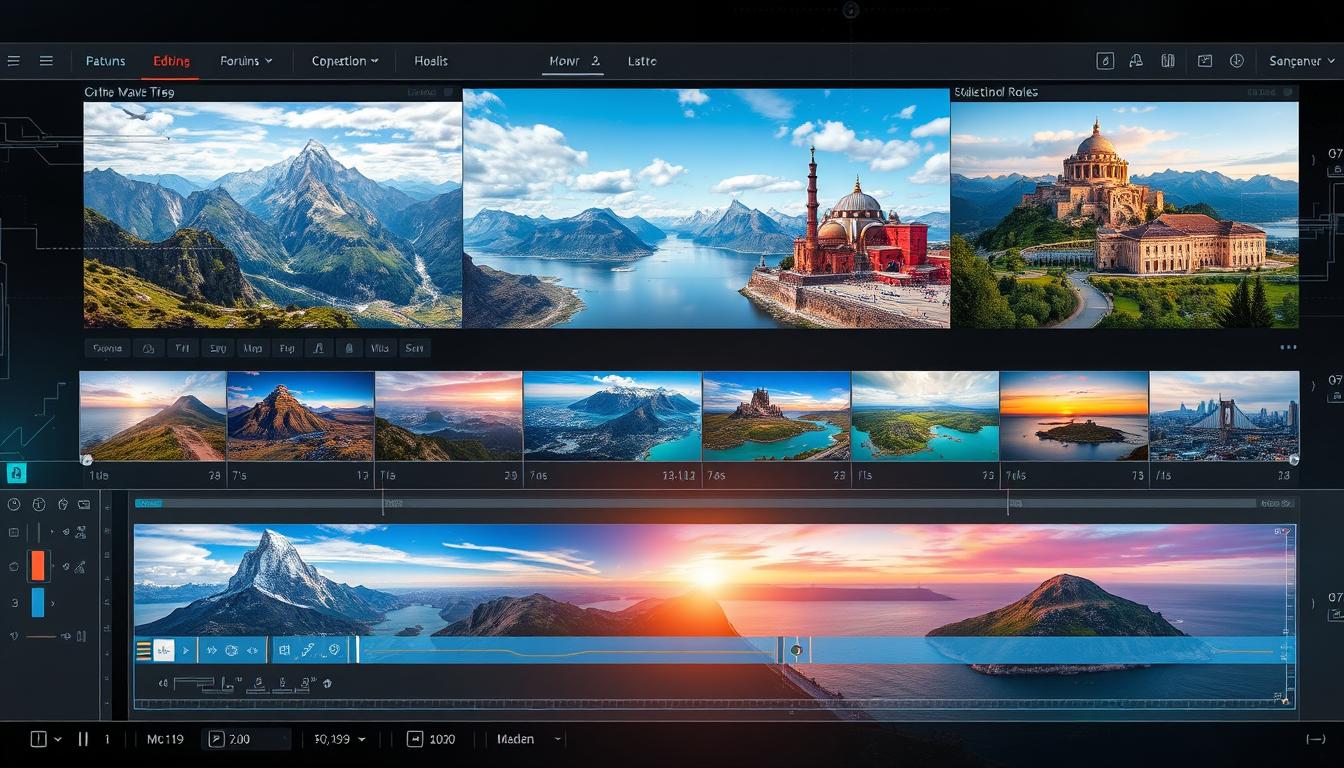Click the orange lines icon on timeline toolbar
1344x768 pixels.
pyautogui.click(x=143, y=650)
